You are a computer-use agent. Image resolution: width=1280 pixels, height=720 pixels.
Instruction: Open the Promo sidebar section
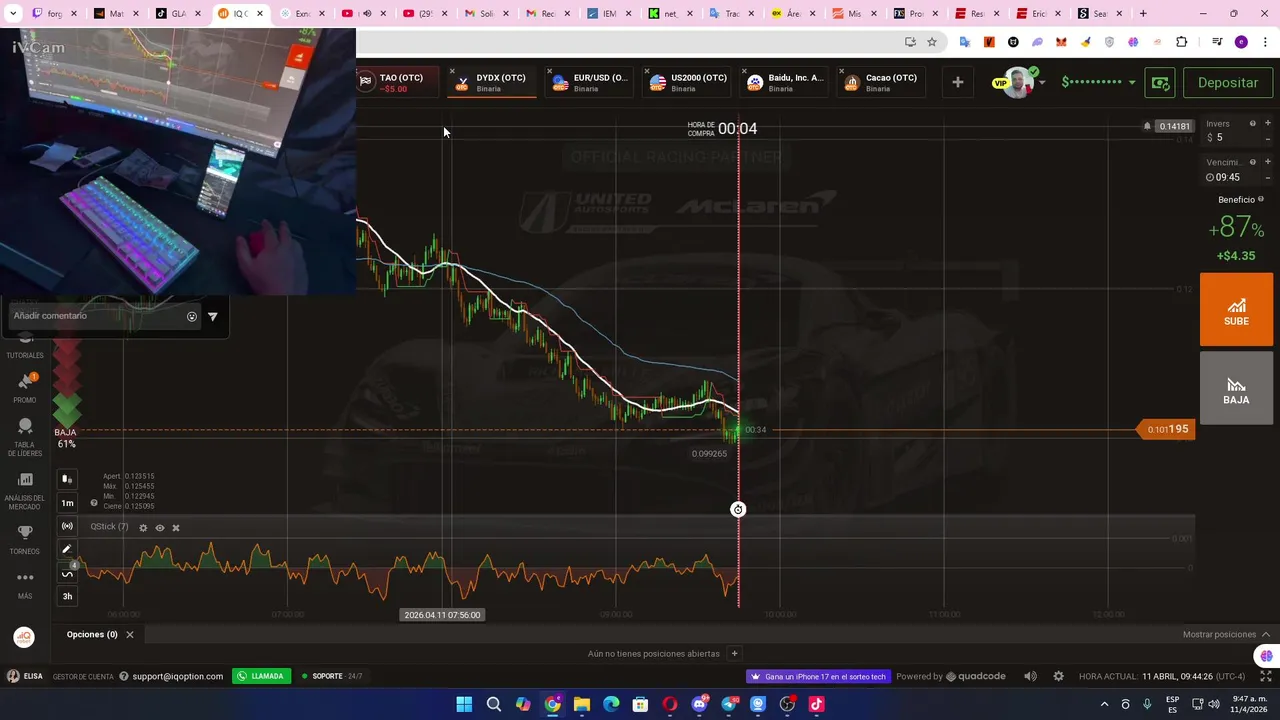pyautogui.click(x=25, y=389)
